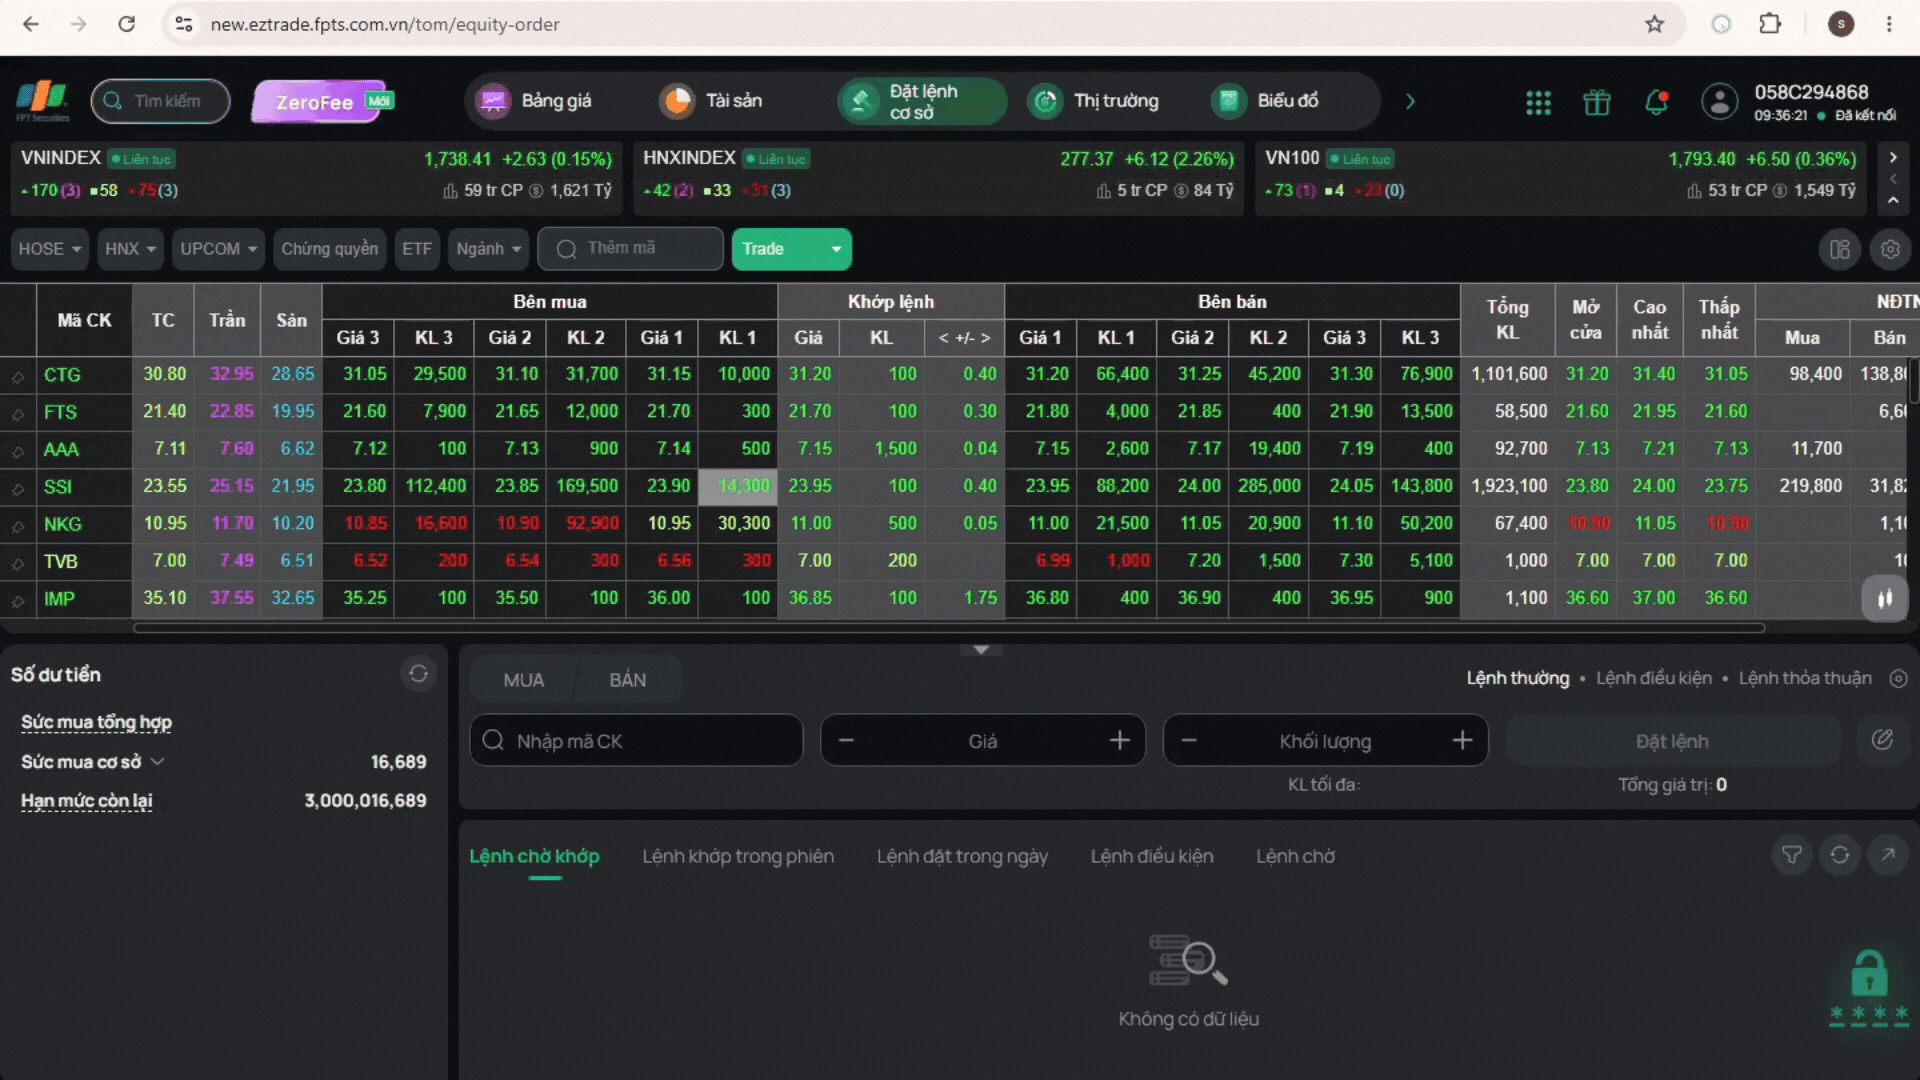Viewport: 1920px width, 1080px height.
Task: Increase price with Giá plus button
Action: 1120,740
